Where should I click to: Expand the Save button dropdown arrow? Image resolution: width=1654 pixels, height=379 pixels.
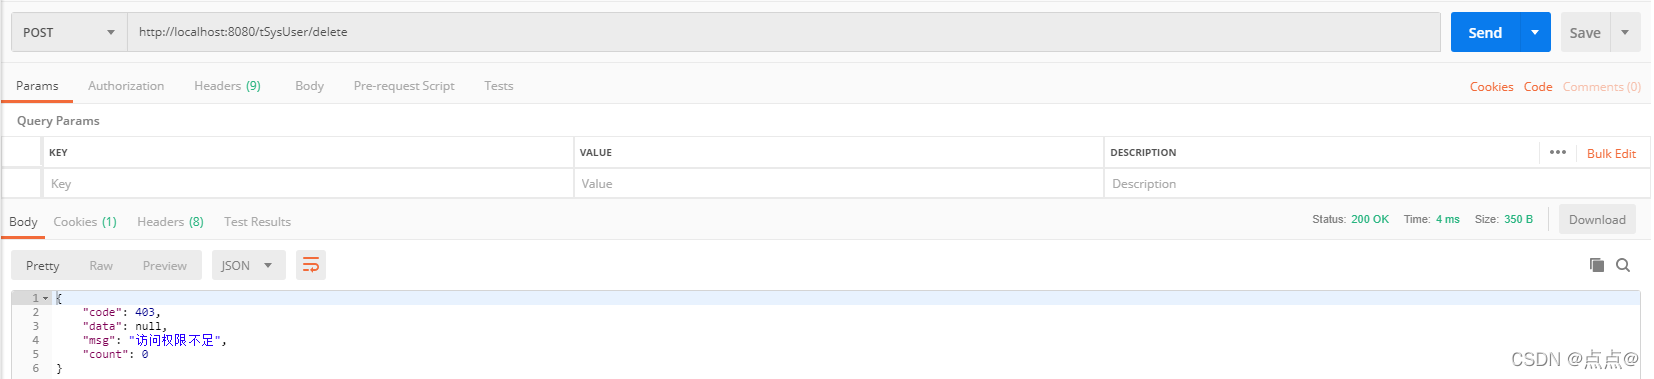(1625, 32)
